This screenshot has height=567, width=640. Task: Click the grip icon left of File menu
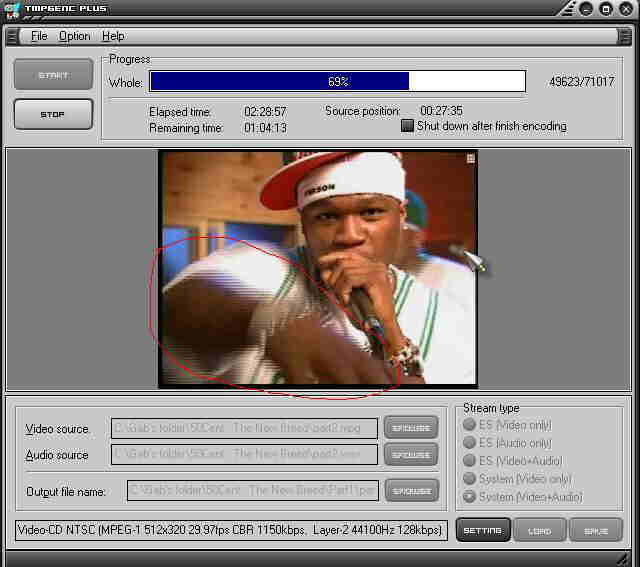[12, 36]
